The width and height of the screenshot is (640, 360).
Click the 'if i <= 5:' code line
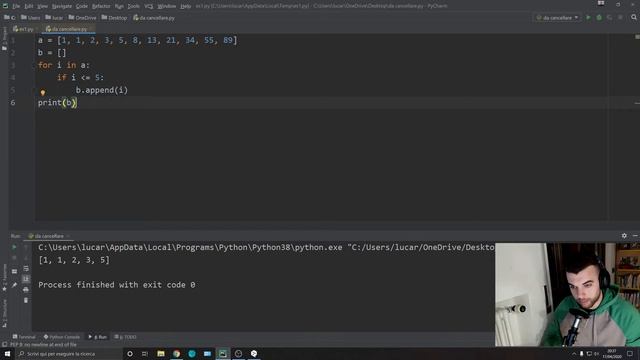coord(80,78)
